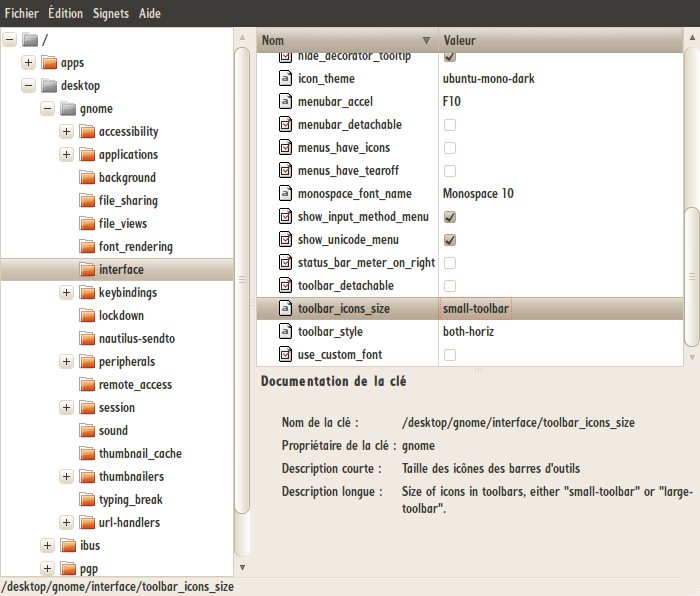This screenshot has height=596, width=700.
Task: Click the monospace_font_name string key icon
Action: (285, 193)
